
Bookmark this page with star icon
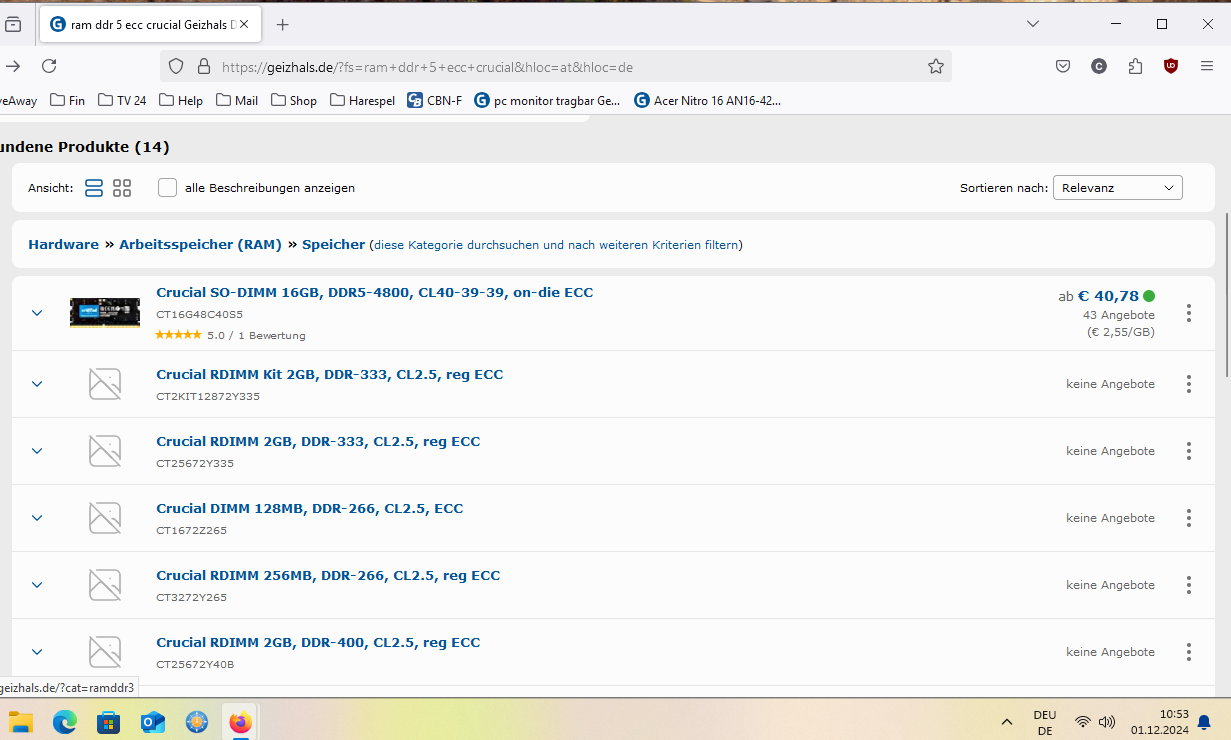[x=935, y=67]
